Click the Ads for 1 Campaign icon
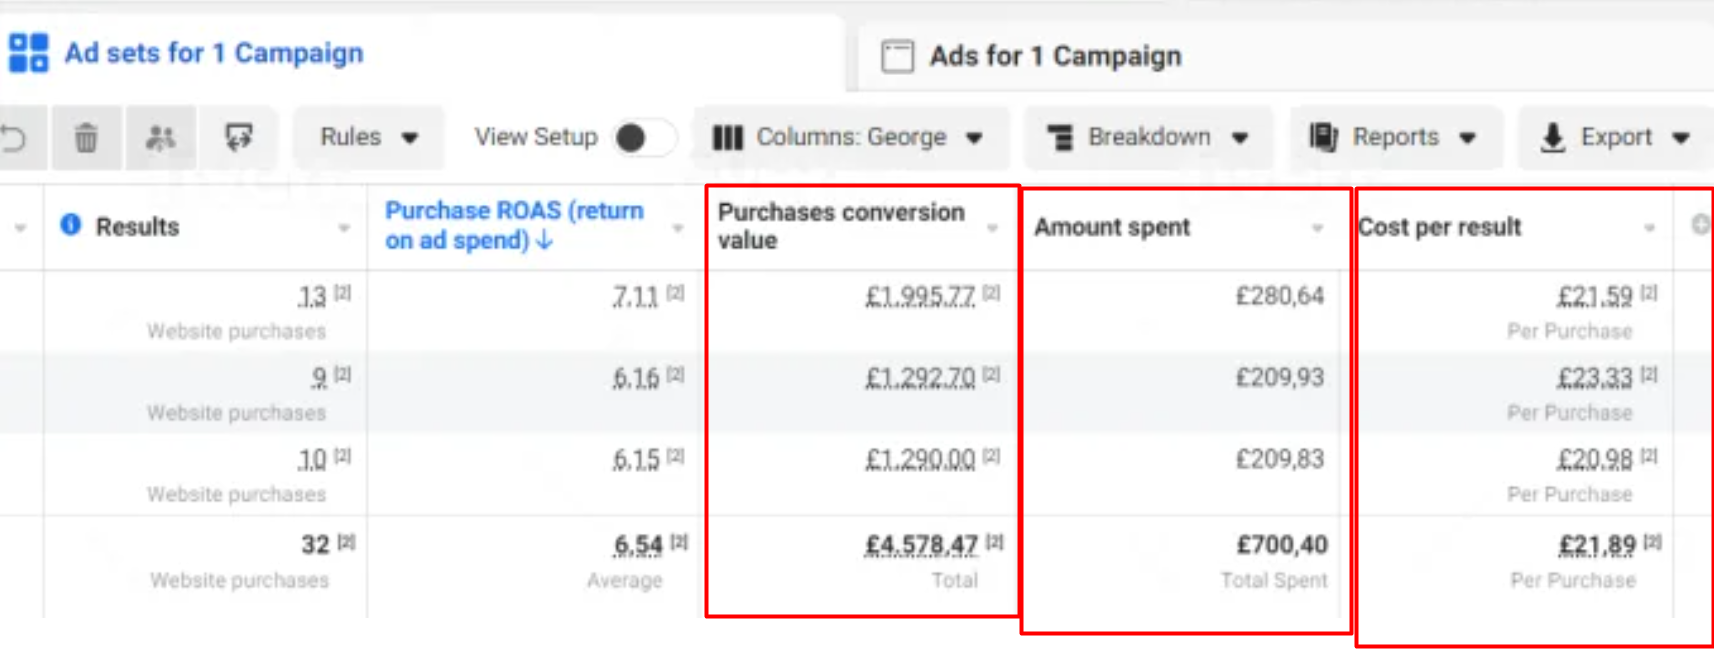The image size is (1714, 652). (x=897, y=56)
